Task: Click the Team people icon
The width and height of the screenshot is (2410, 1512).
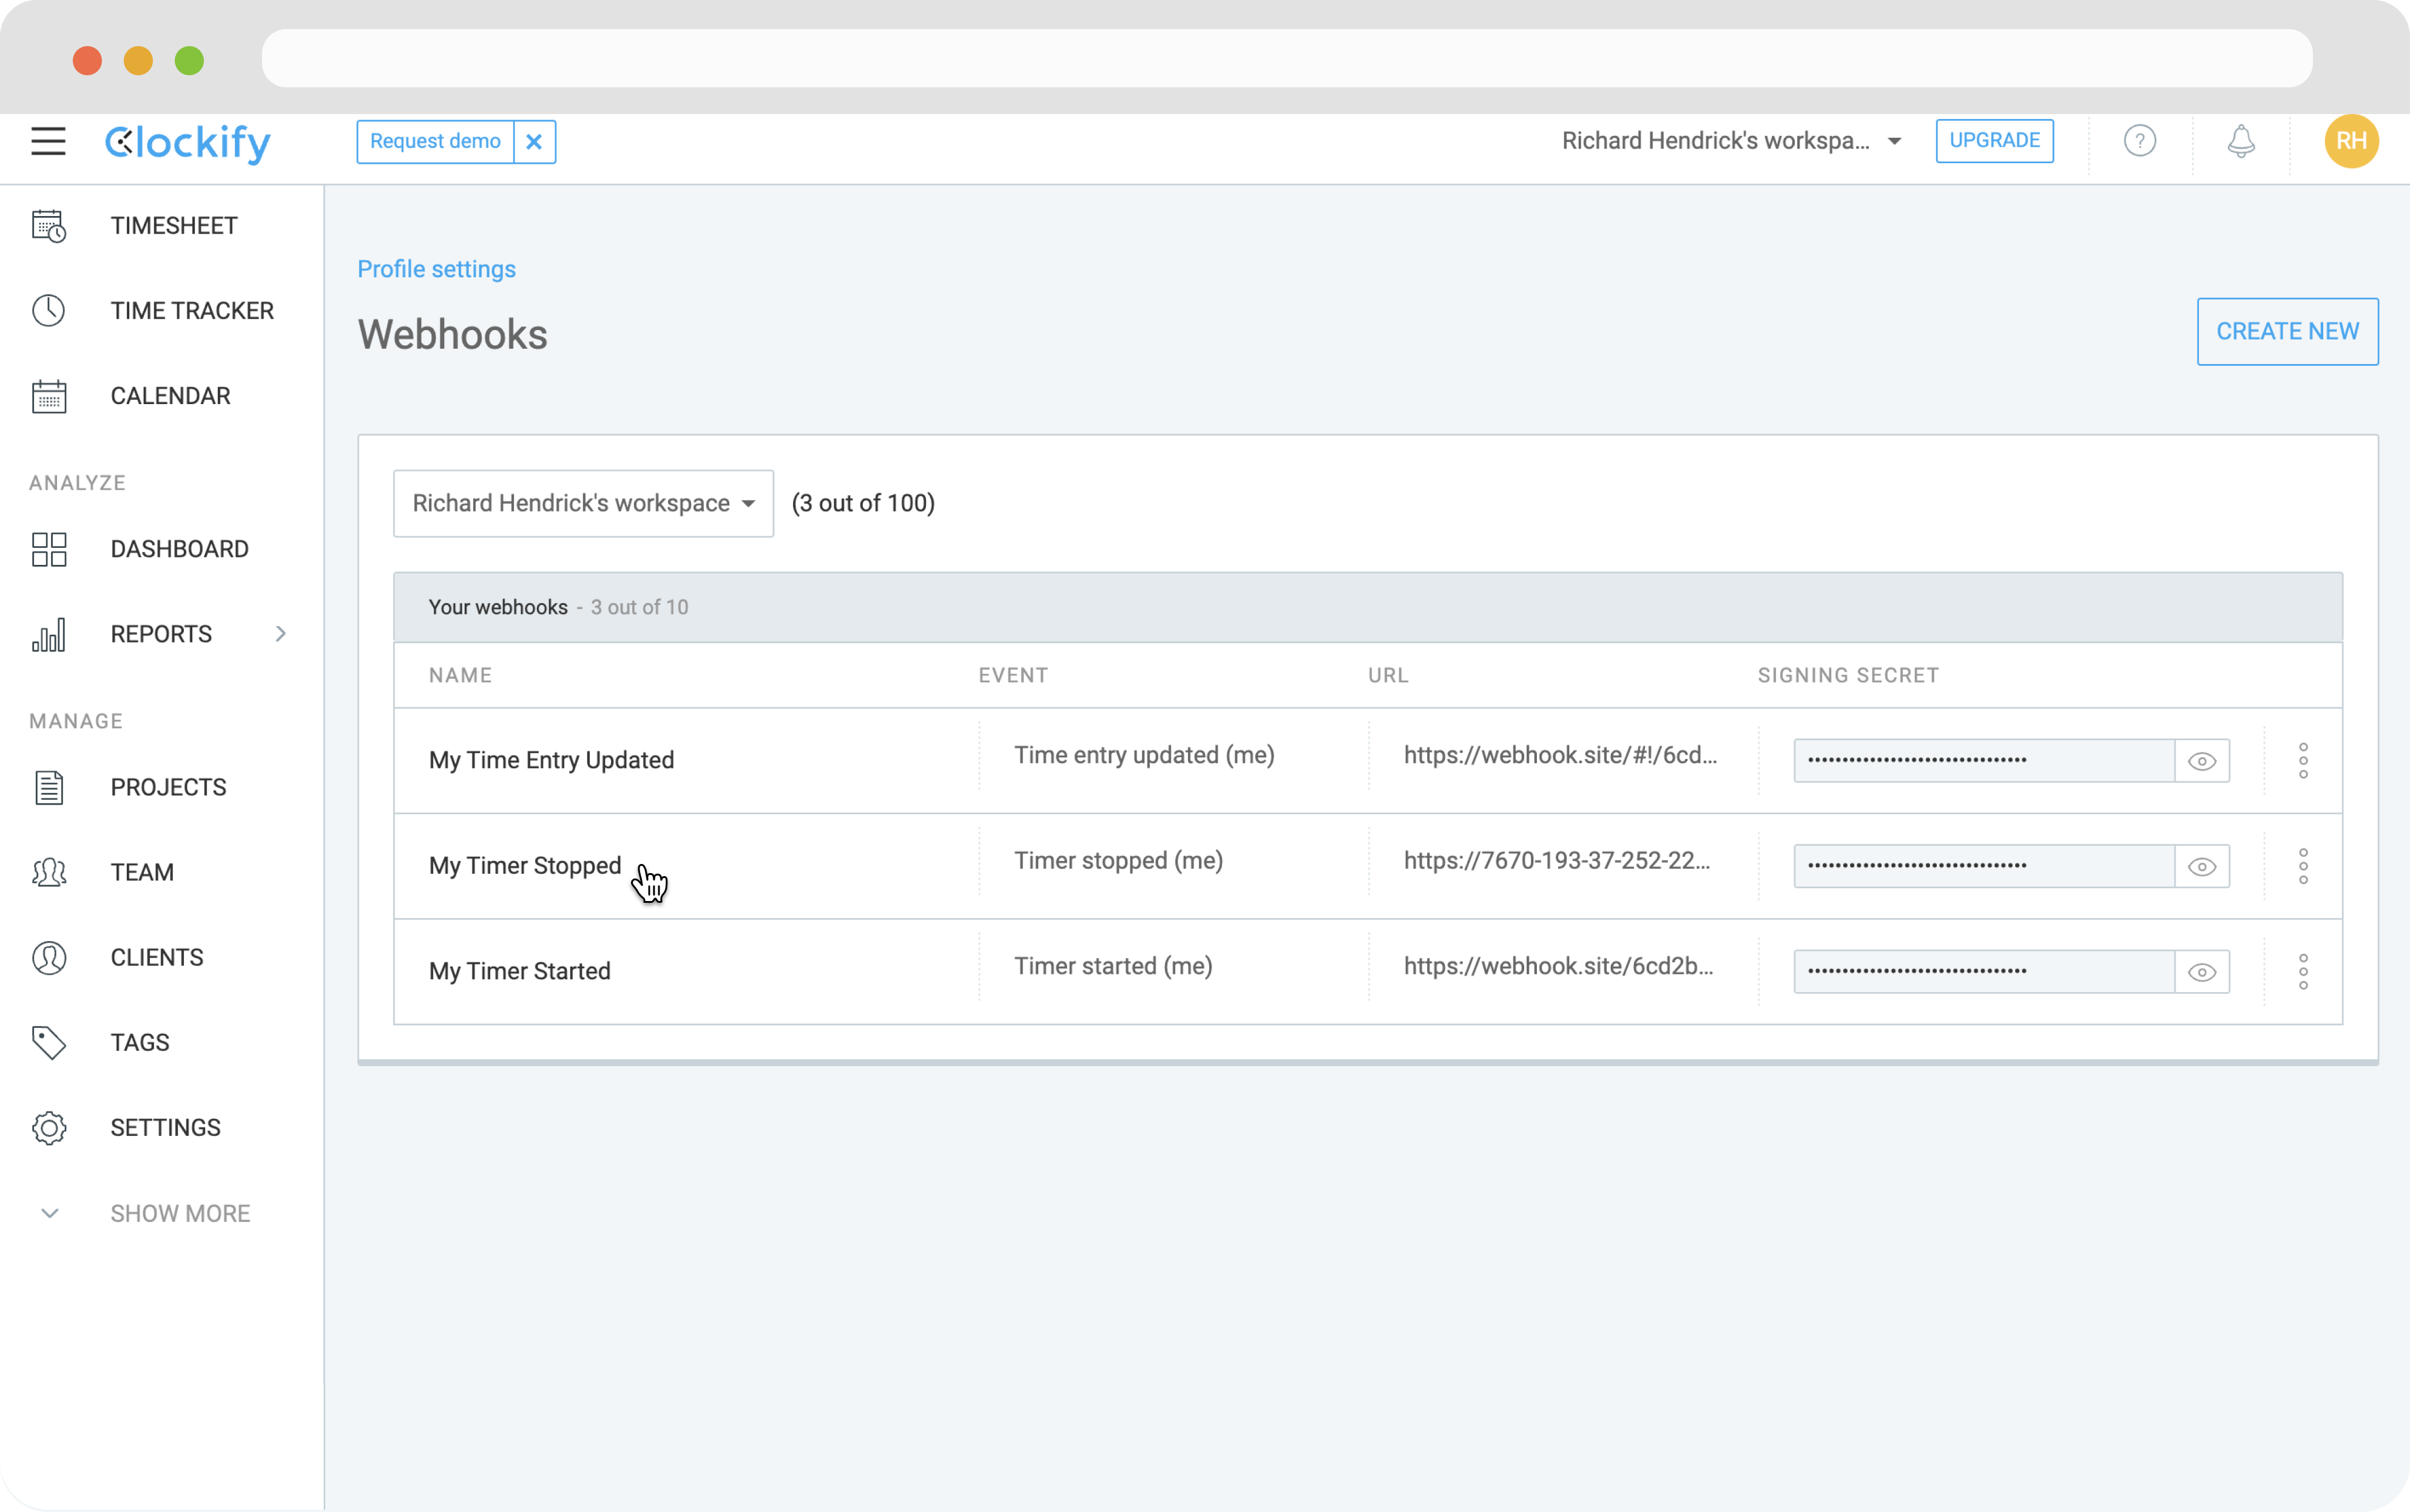Action: point(49,872)
